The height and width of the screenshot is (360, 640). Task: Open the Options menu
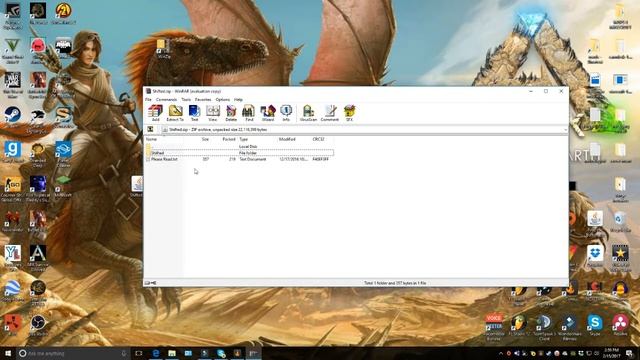(x=222, y=100)
